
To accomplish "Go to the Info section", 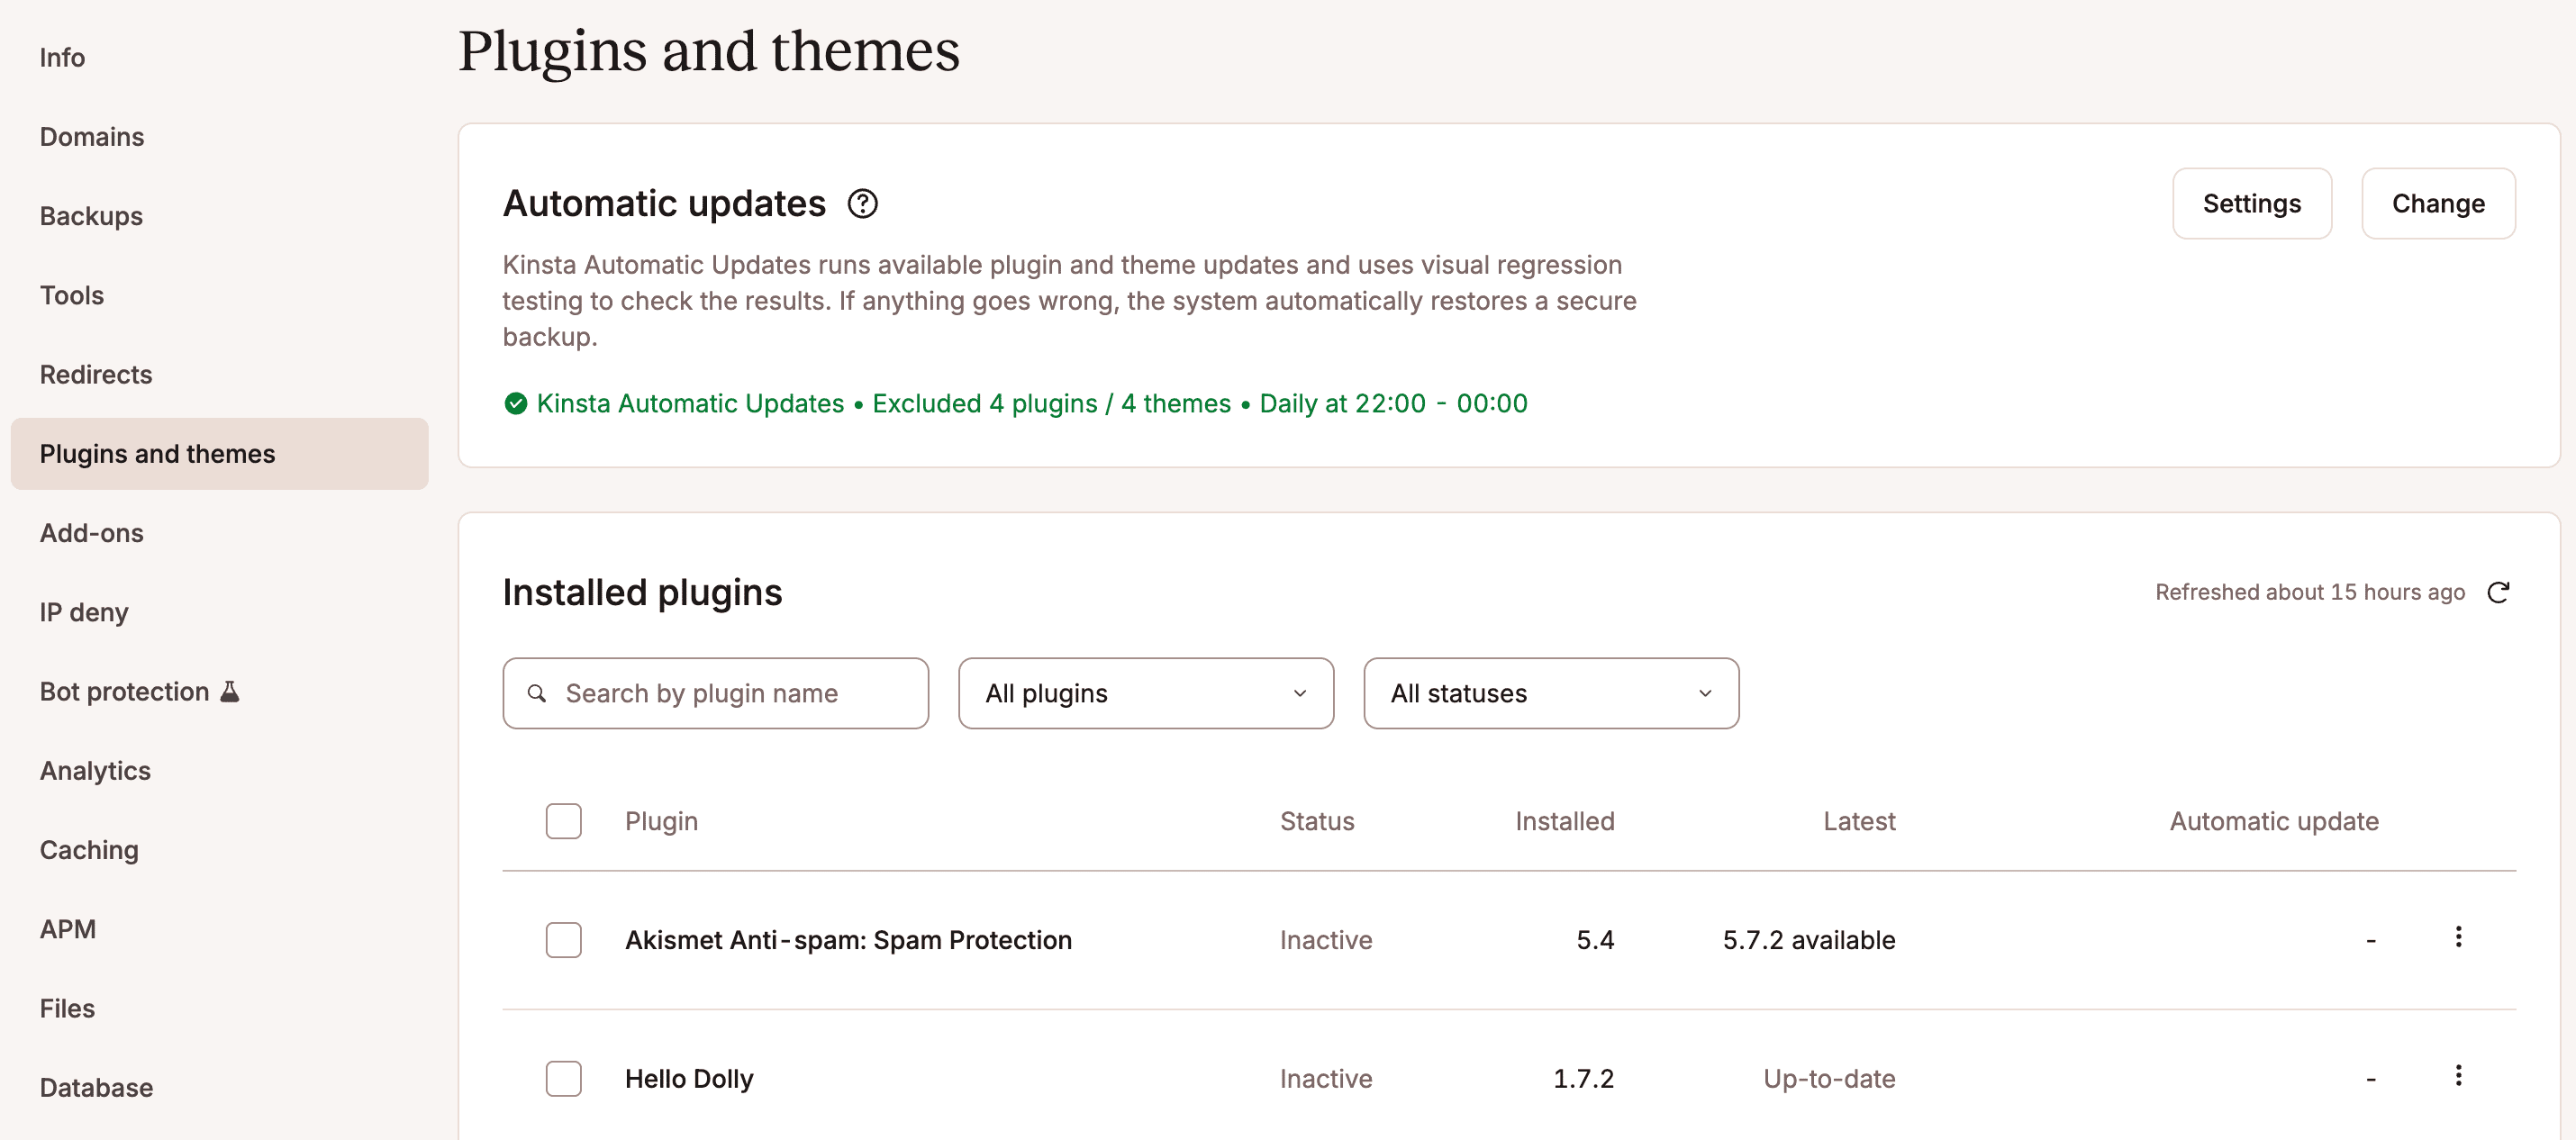I will point(62,58).
